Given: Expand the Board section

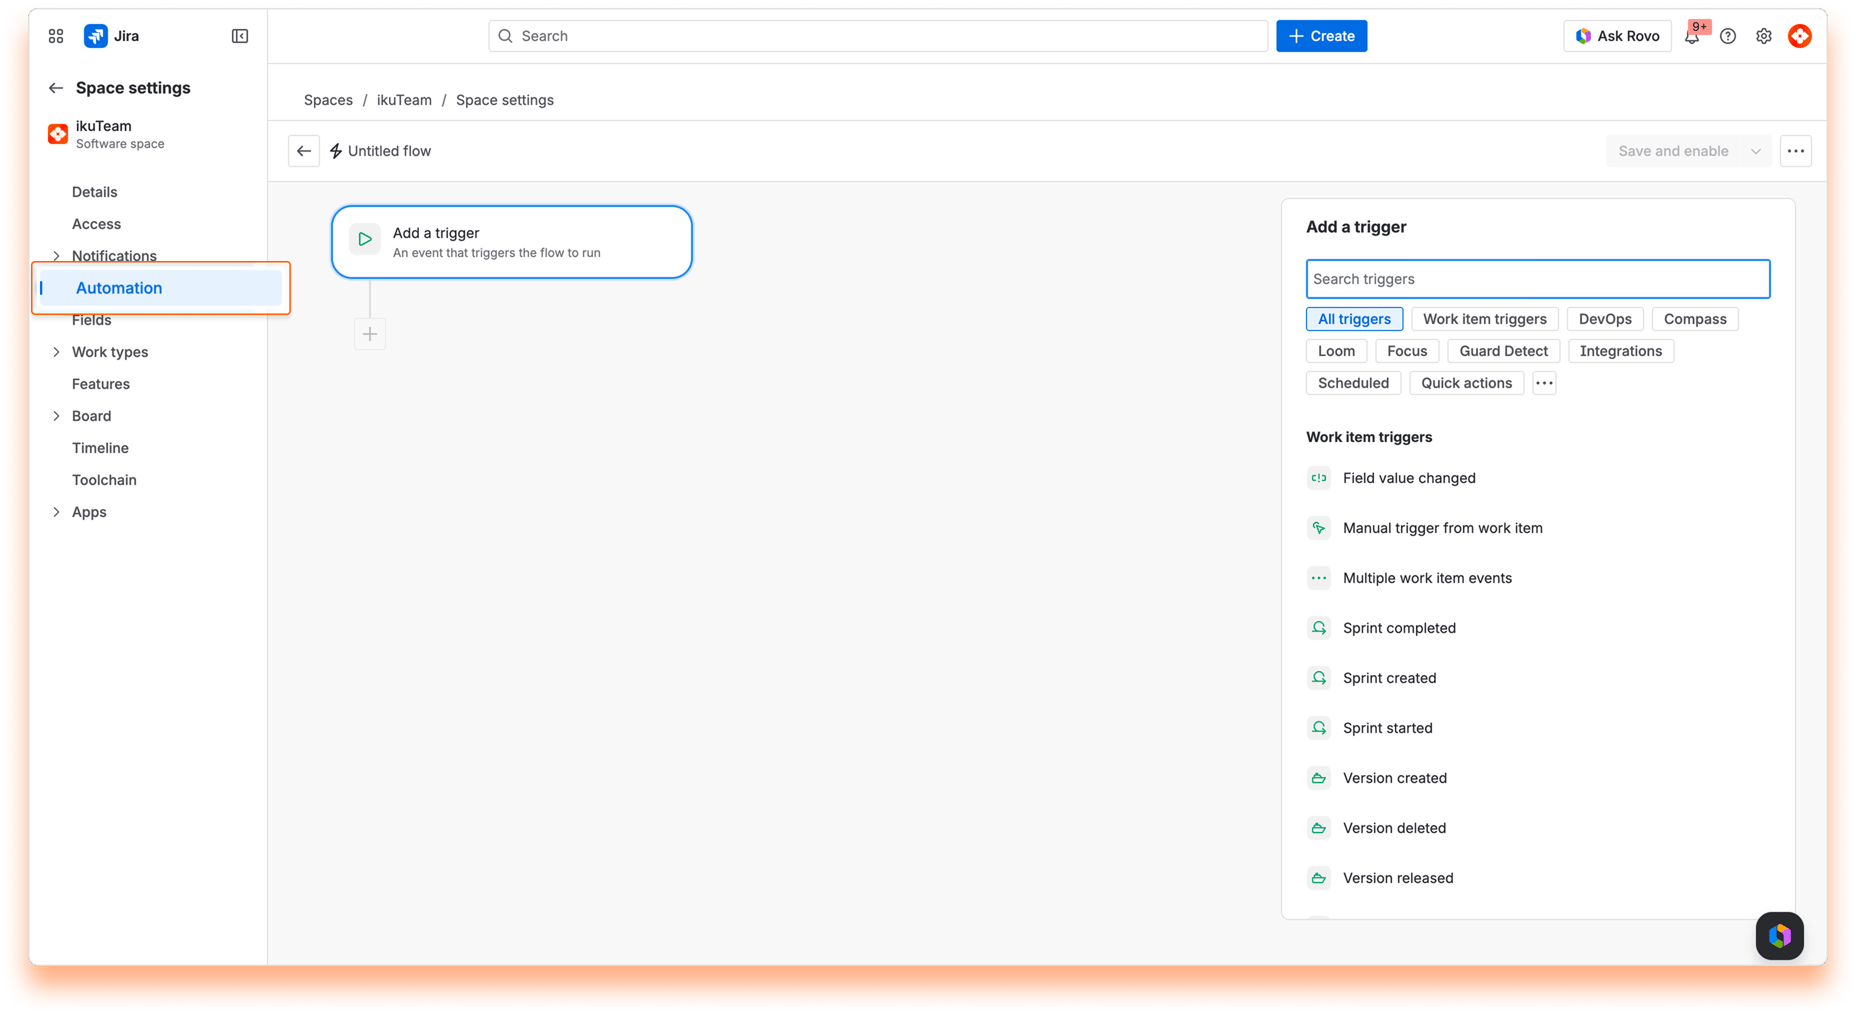Looking at the screenshot, I should [x=56, y=416].
